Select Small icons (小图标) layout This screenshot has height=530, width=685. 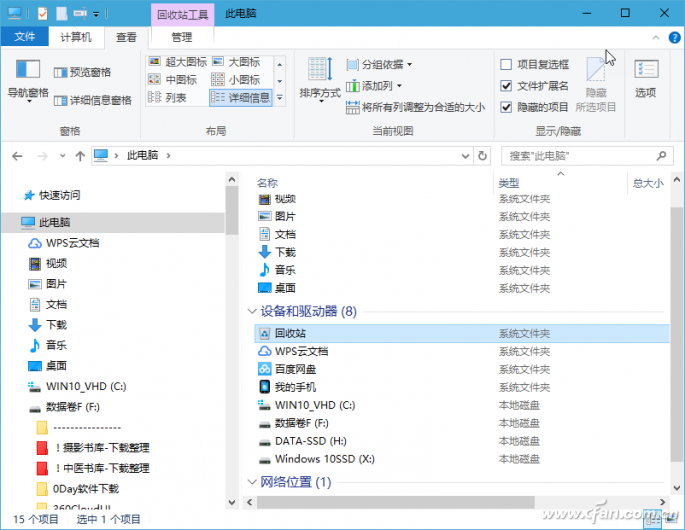[236, 80]
